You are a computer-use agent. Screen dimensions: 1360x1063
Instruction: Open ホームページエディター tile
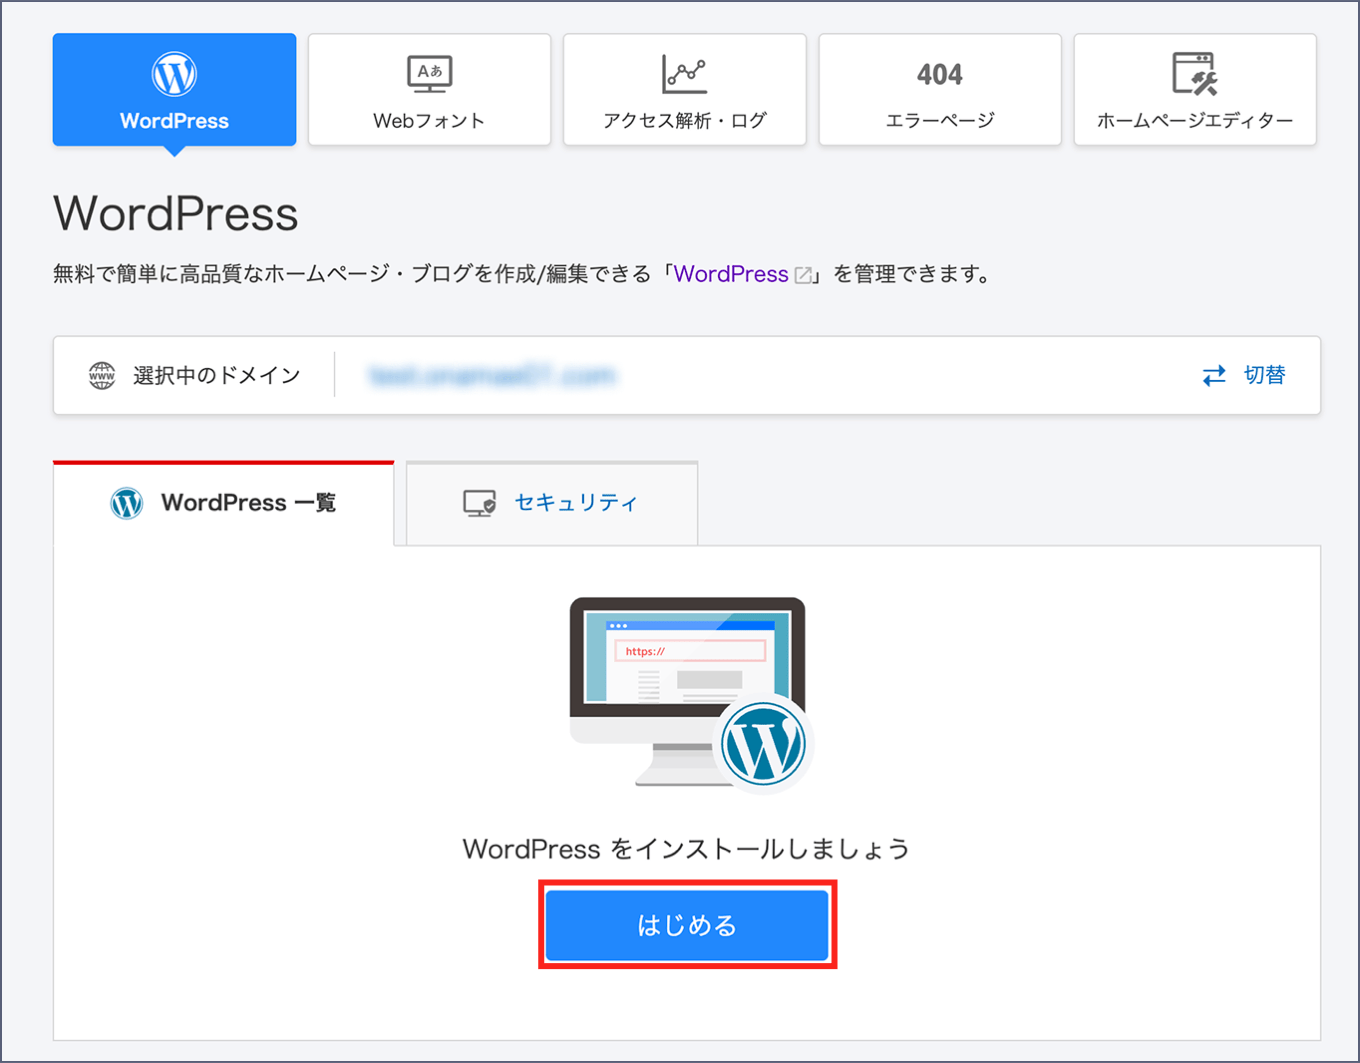tap(1195, 90)
